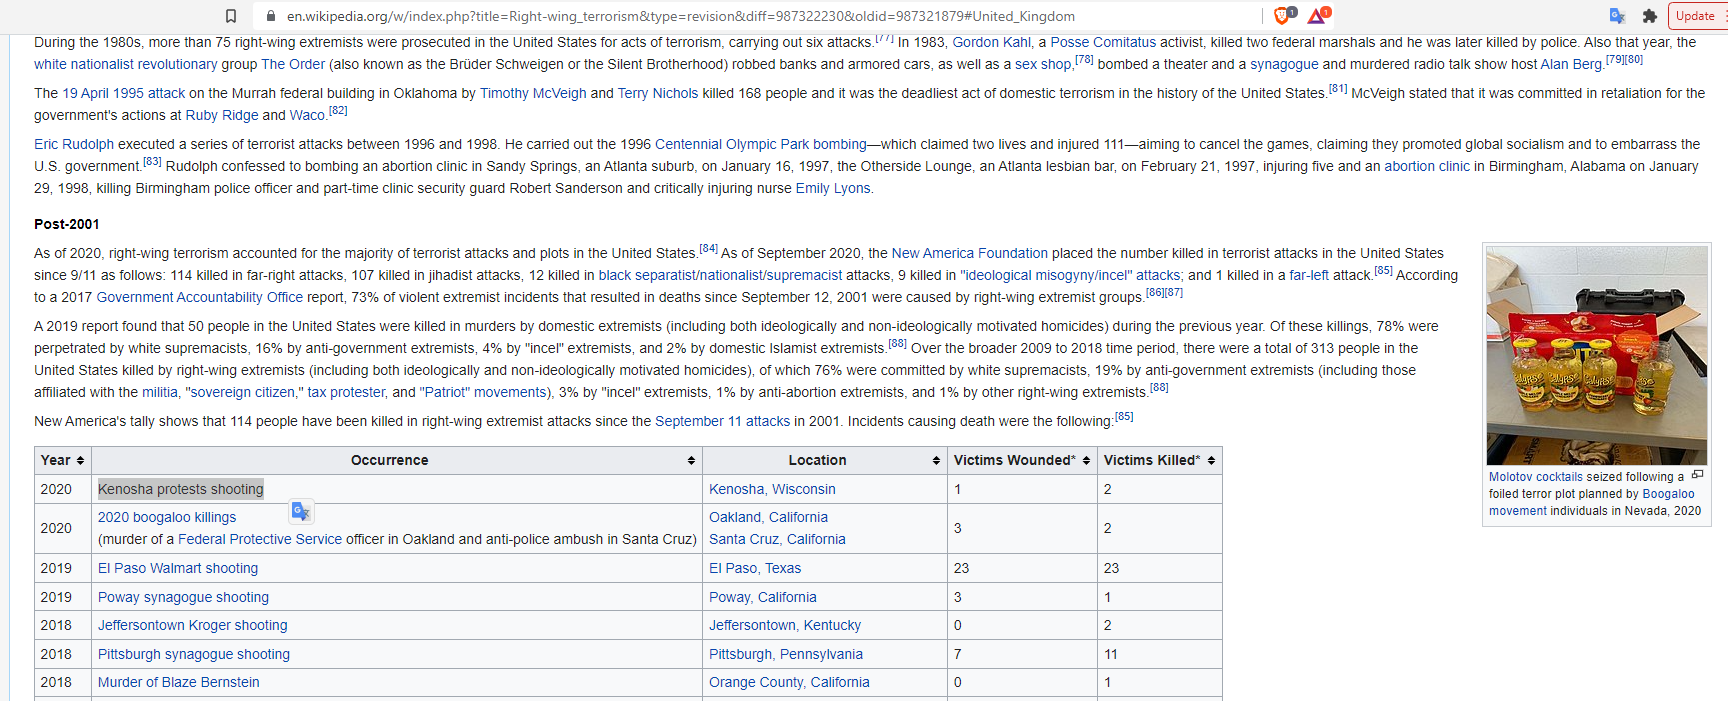This screenshot has width=1728, height=701.
Task: Sort table by Occurrence column arrows
Action: pos(691,461)
